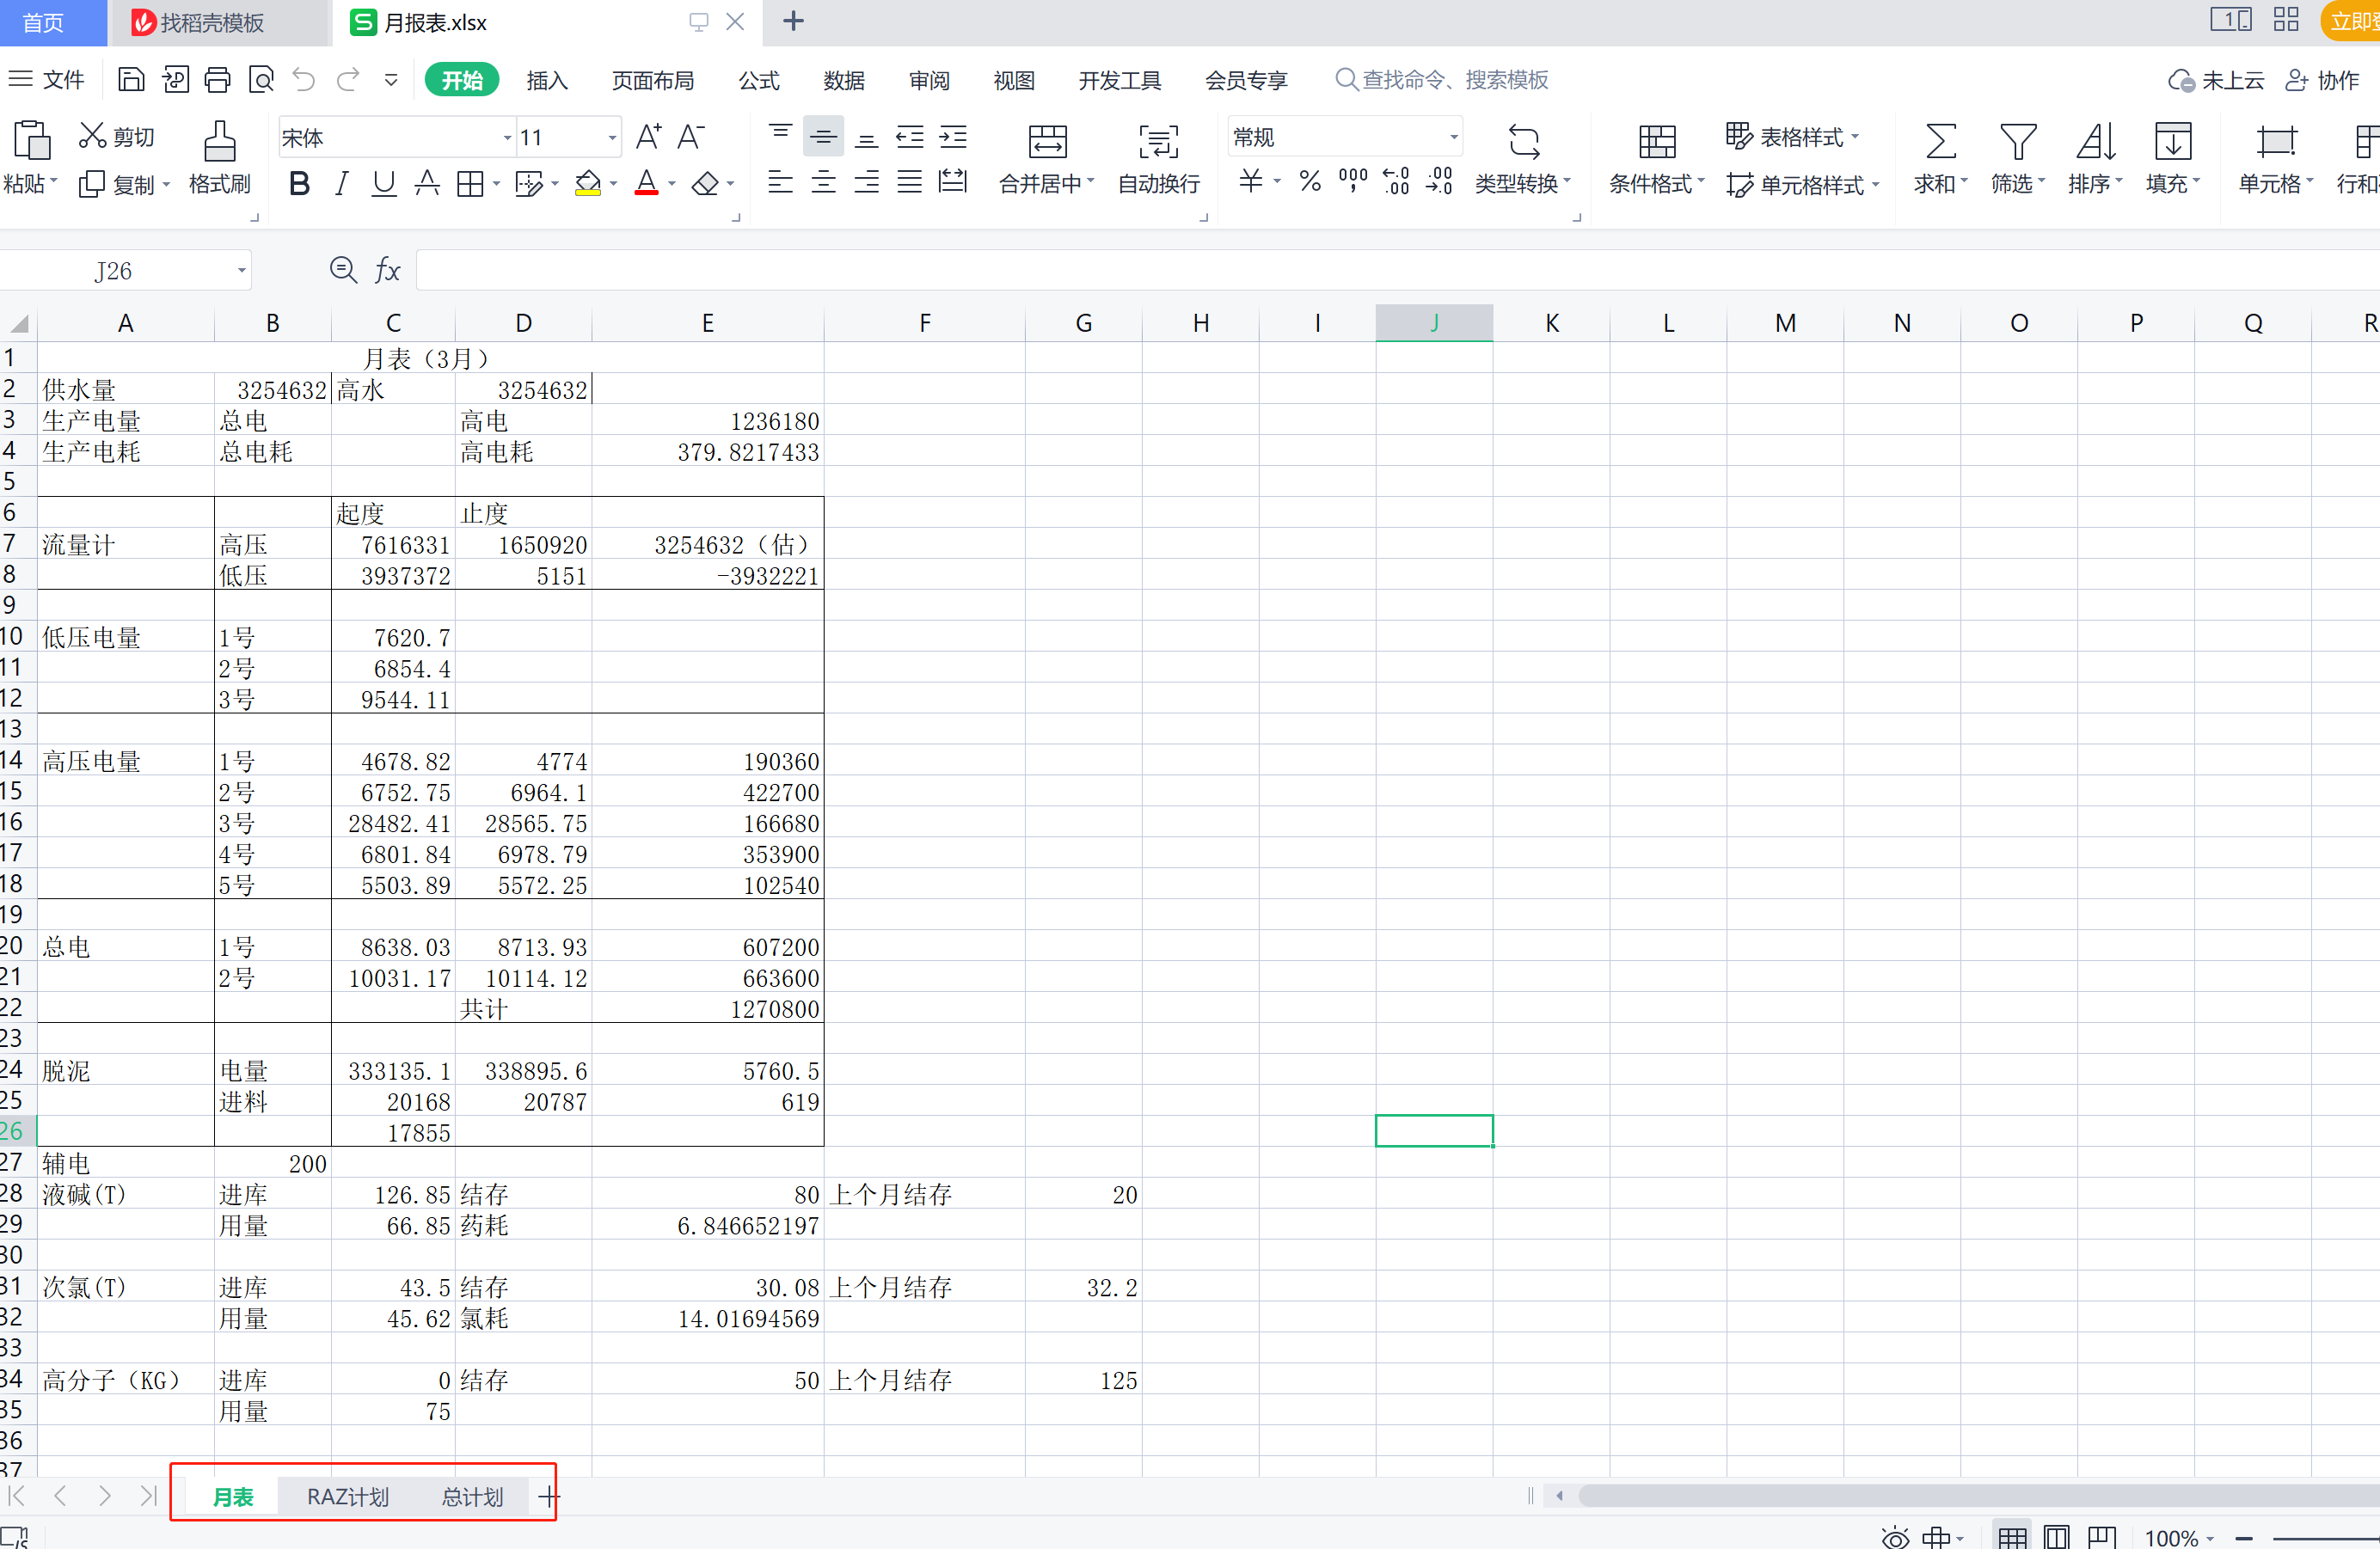The width and height of the screenshot is (2380, 1549).
Task: Click the Wrap Text (自动换行) icon
Action: click(x=1158, y=141)
